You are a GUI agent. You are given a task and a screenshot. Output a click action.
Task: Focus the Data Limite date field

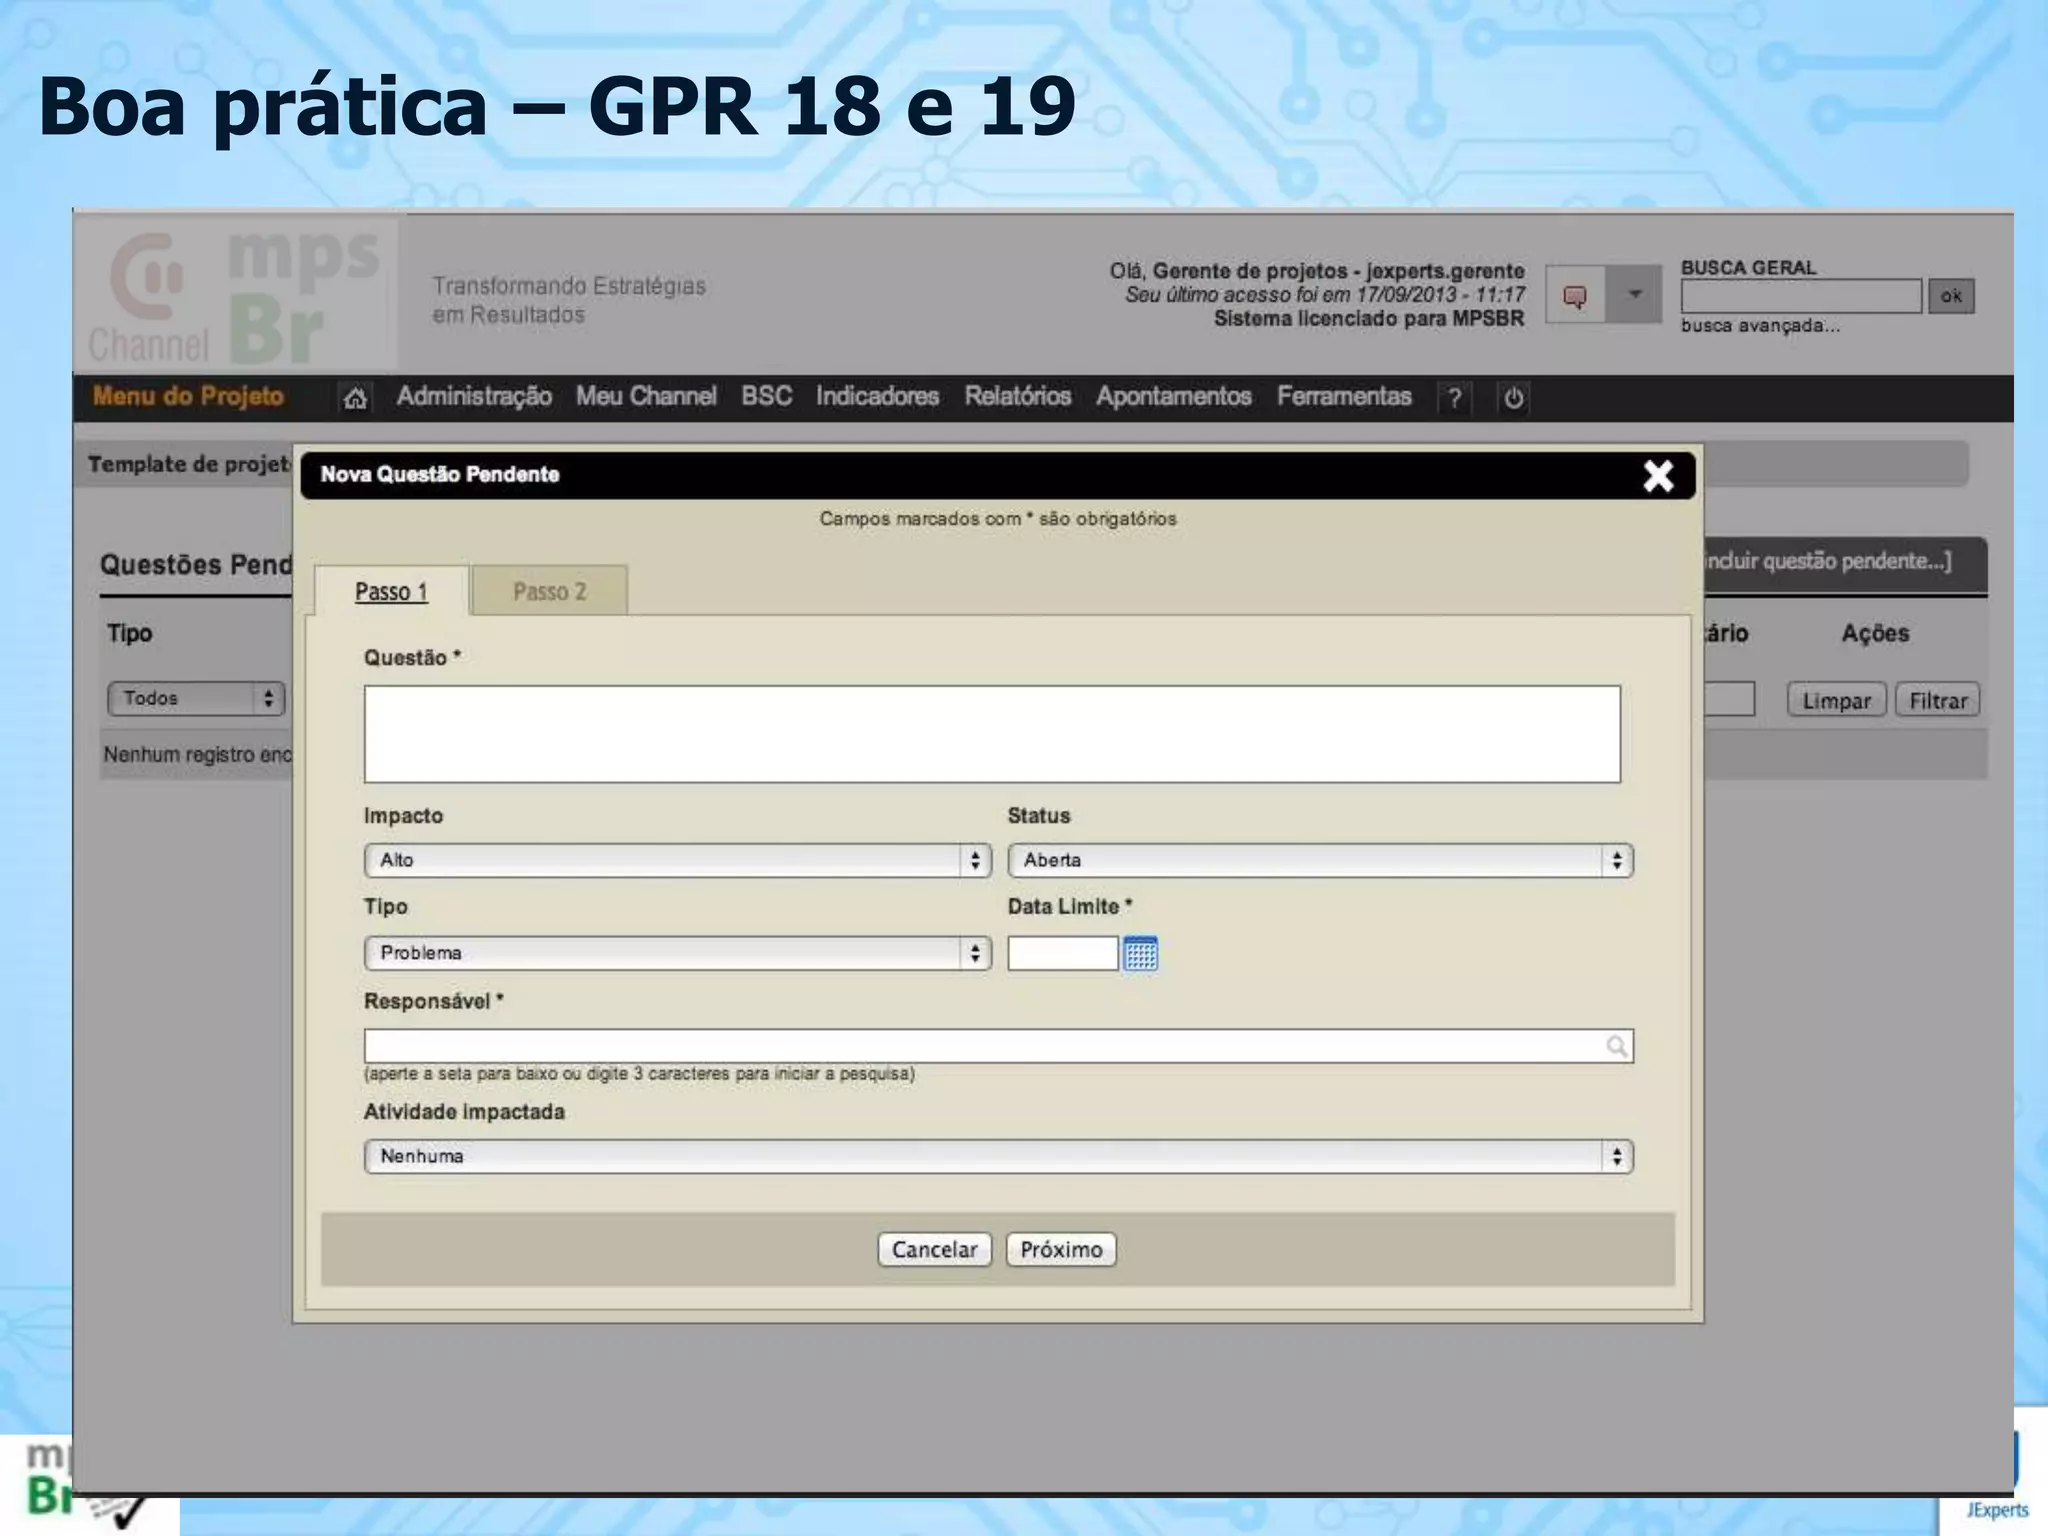1062,953
